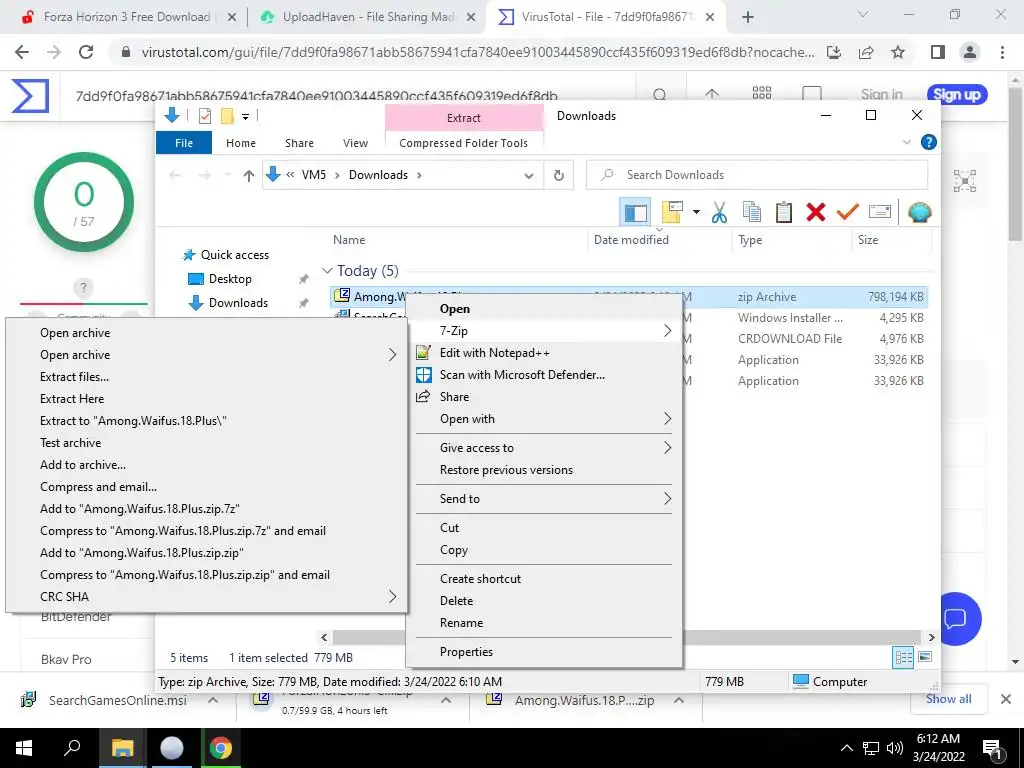Open Chrome three-dot menu

point(1002,52)
